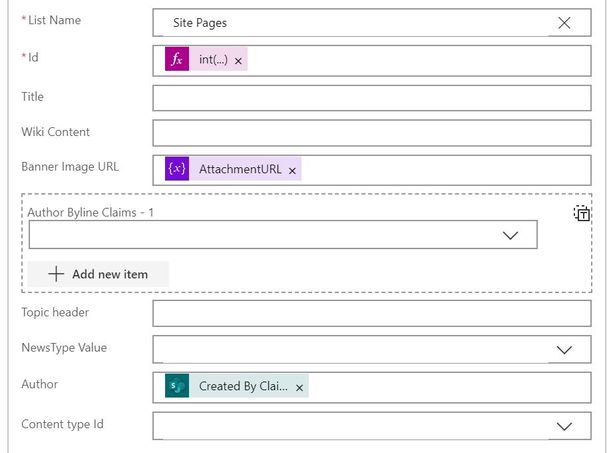This screenshot has height=453, width=615.
Task: Open the NewsType Value dropdown
Action: click(564, 350)
